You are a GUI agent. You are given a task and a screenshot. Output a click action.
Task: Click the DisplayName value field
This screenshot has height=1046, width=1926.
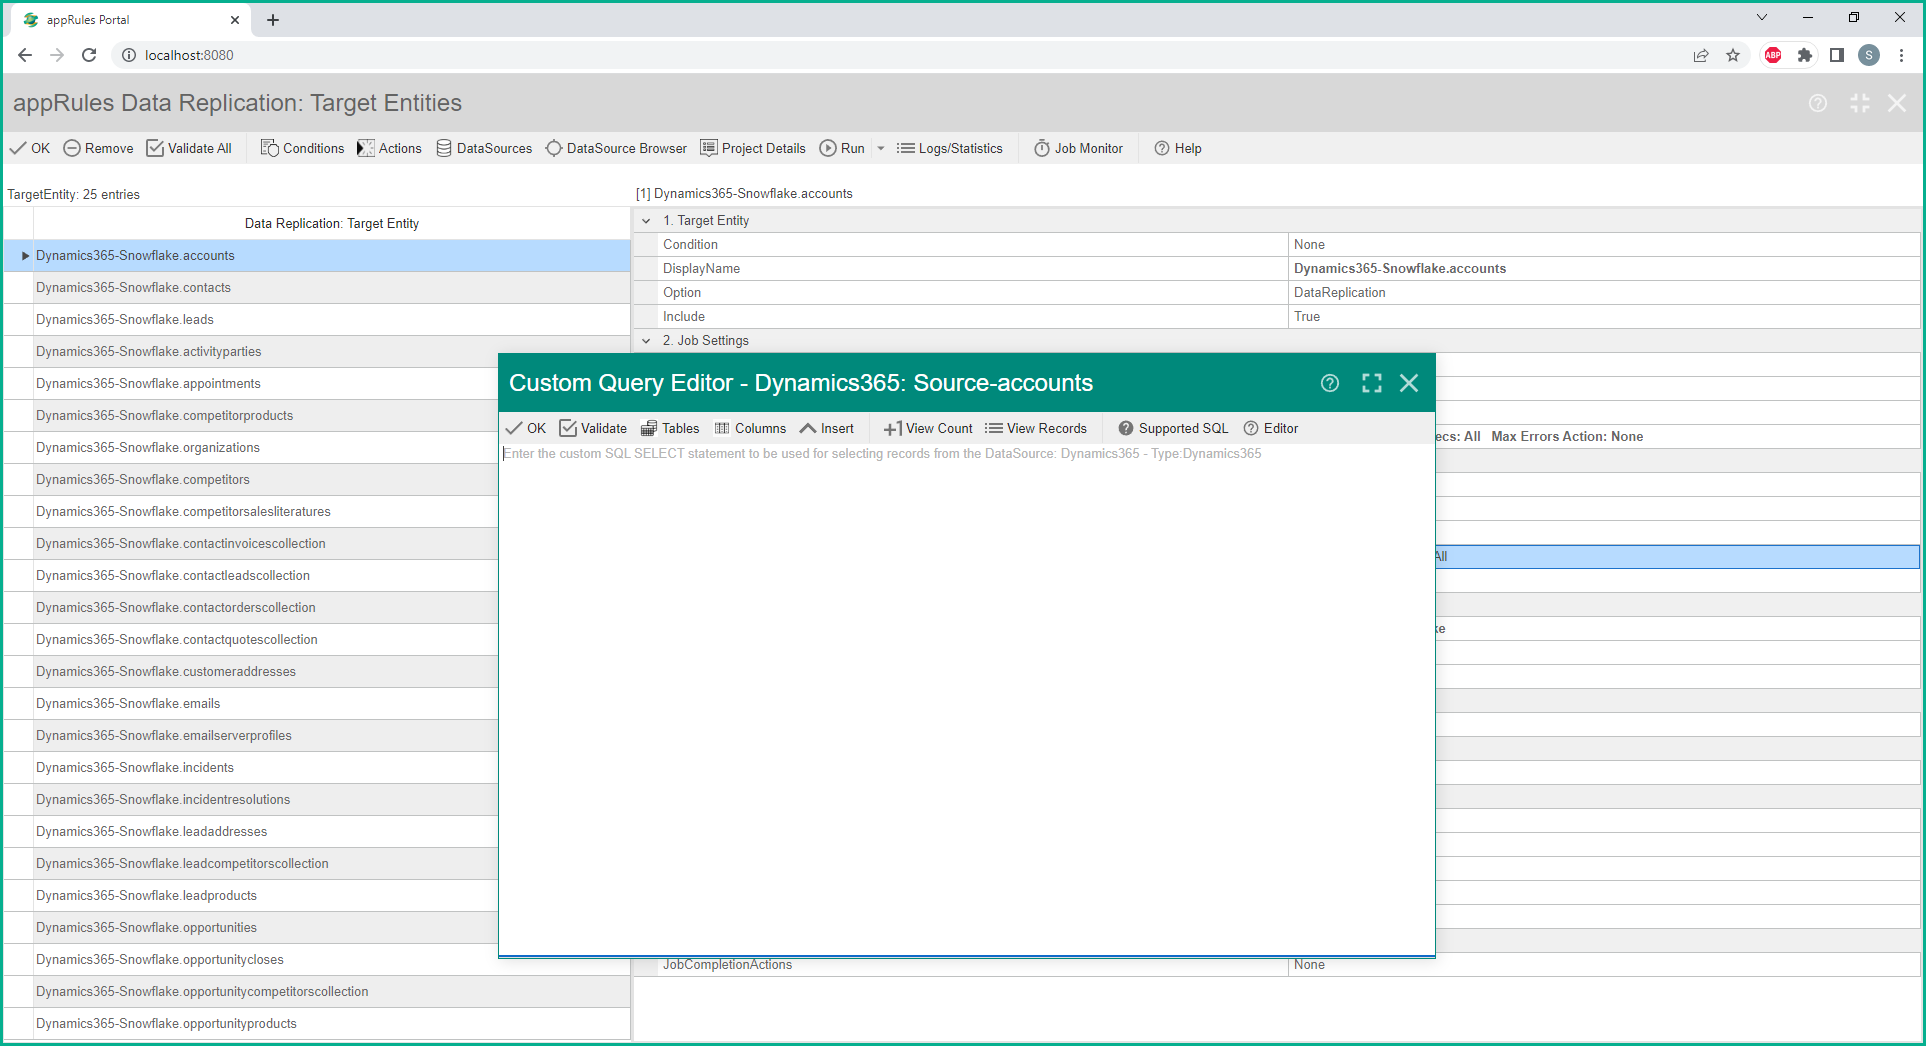tap(1603, 269)
